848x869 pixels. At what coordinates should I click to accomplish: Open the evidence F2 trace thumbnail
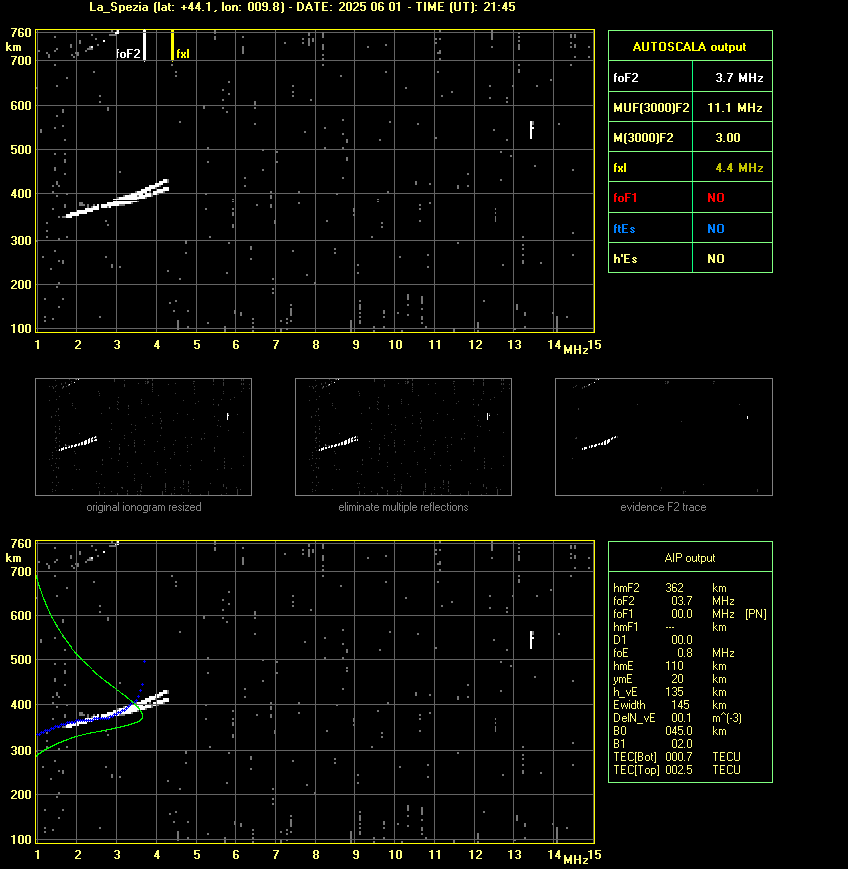coord(664,437)
